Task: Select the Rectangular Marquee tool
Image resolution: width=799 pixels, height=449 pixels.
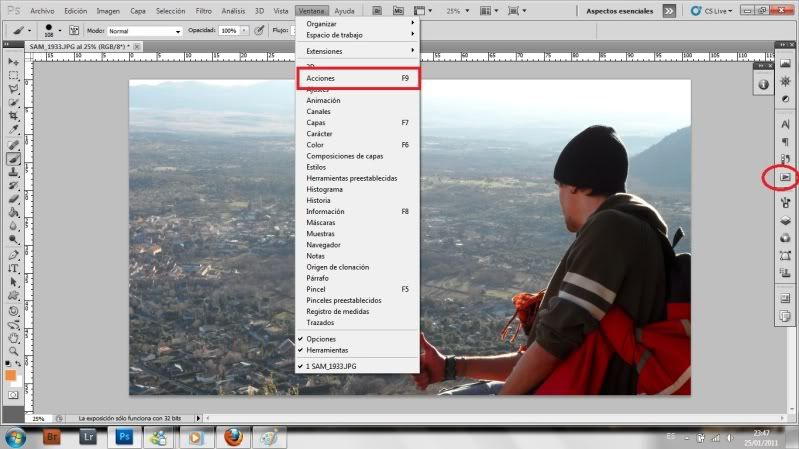Action: pyautogui.click(x=13, y=75)
